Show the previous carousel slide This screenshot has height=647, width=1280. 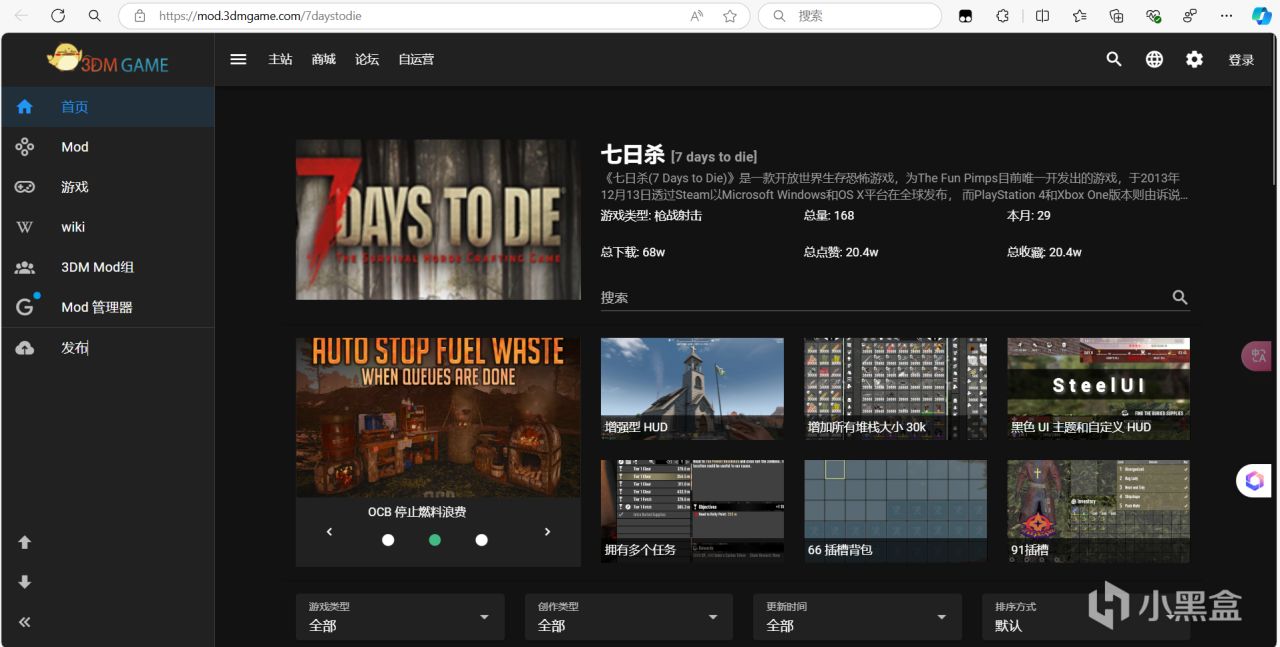[x=329, y=532]
